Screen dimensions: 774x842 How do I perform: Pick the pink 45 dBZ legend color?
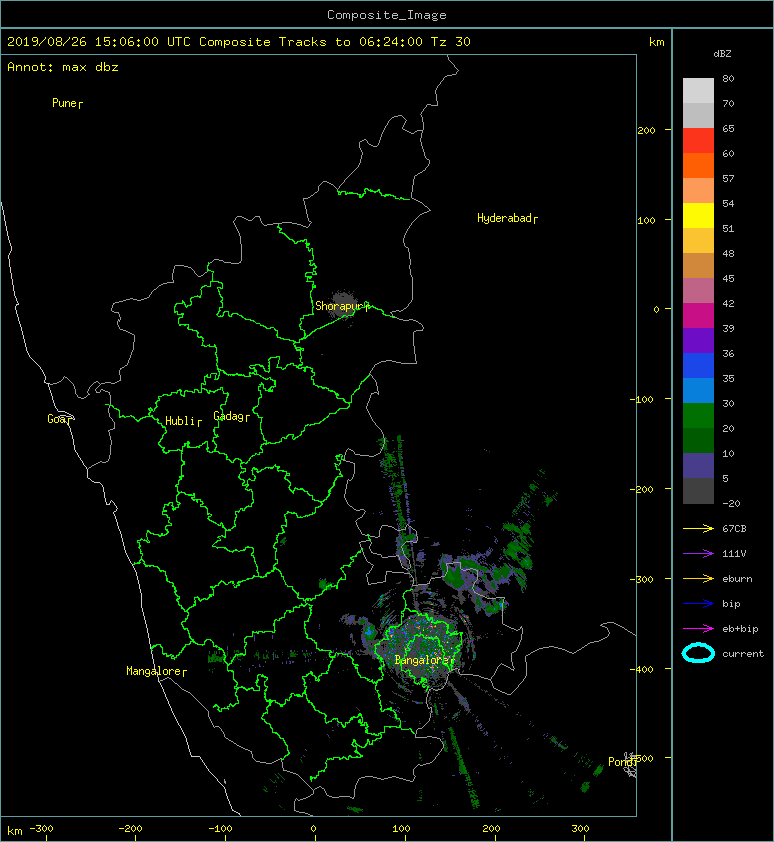tap(698, 291)
